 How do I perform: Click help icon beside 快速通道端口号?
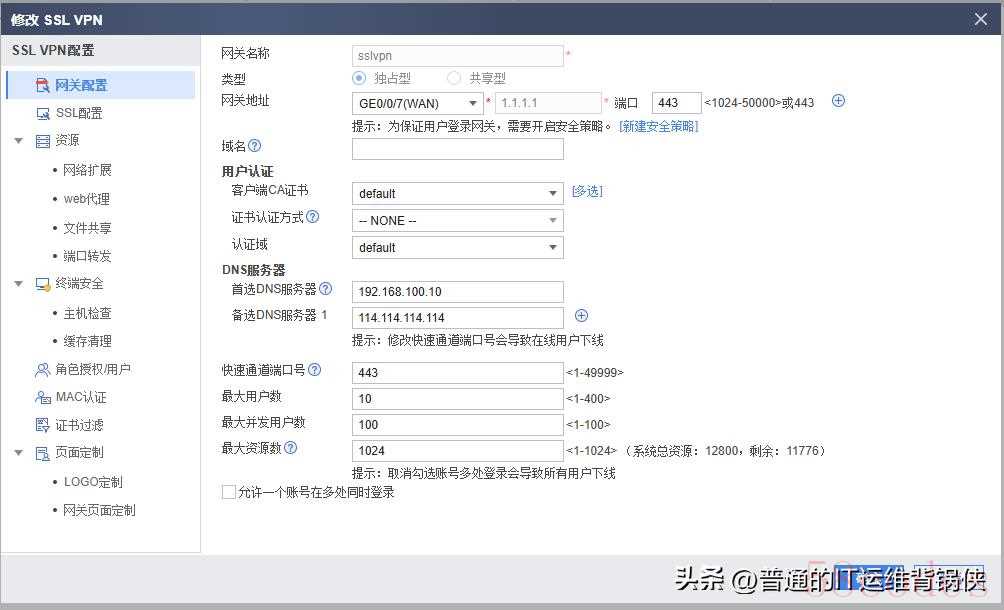point(314,370)
